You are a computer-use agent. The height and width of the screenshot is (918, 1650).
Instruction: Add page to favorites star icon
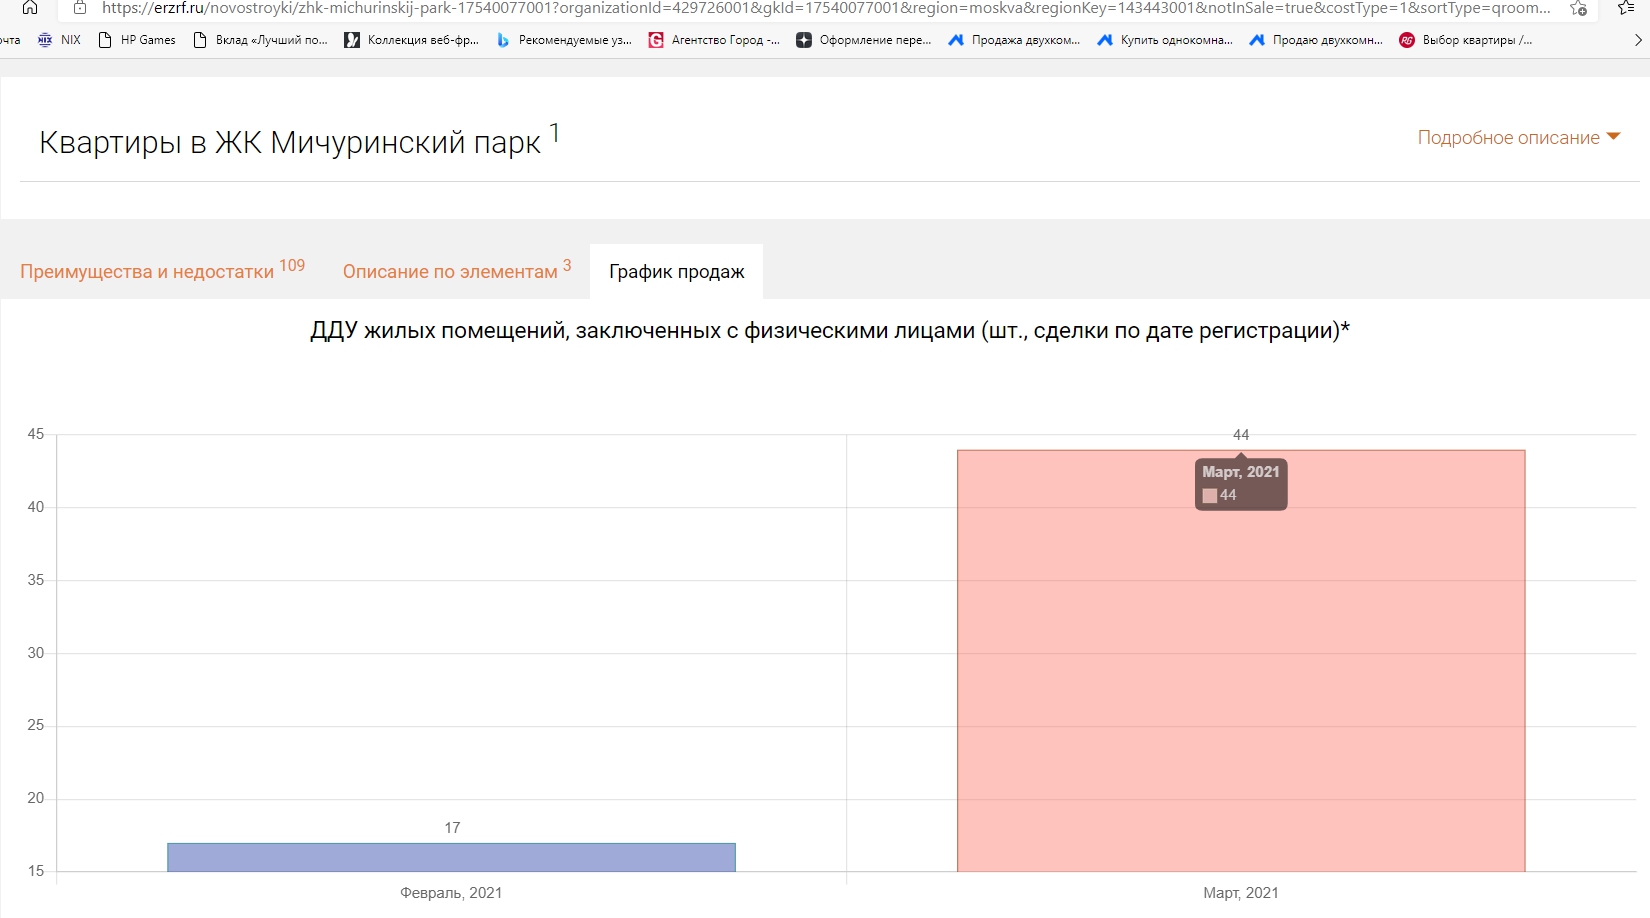point(1578,8)
